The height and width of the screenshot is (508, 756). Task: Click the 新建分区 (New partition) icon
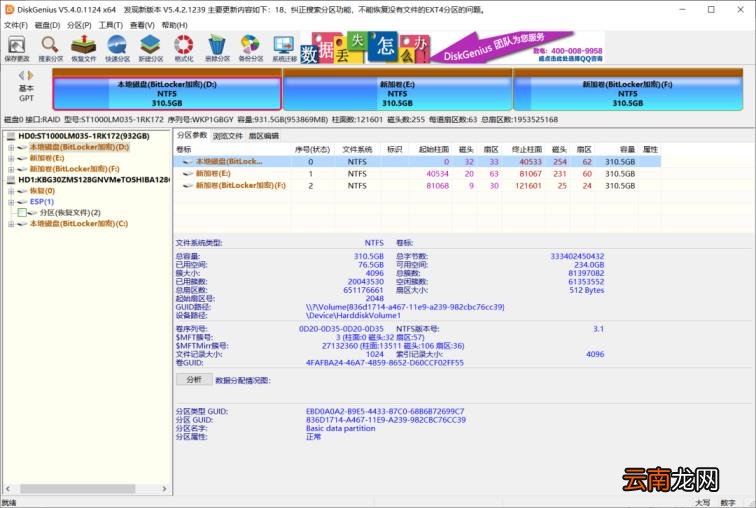pos(150,48)
